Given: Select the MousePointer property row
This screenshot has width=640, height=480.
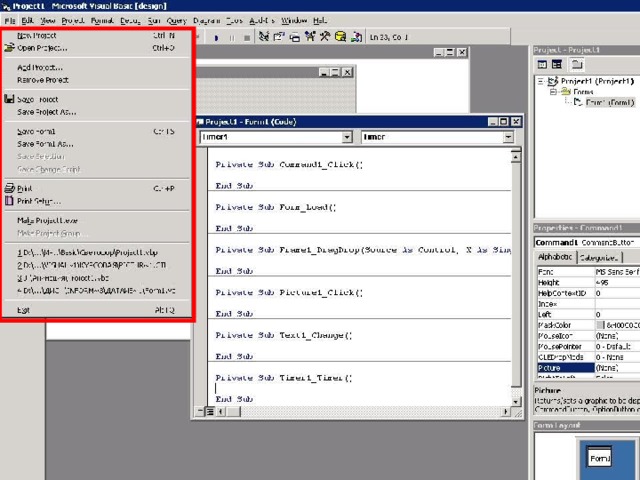Looking at the screenshot, I should coord(588,347).
